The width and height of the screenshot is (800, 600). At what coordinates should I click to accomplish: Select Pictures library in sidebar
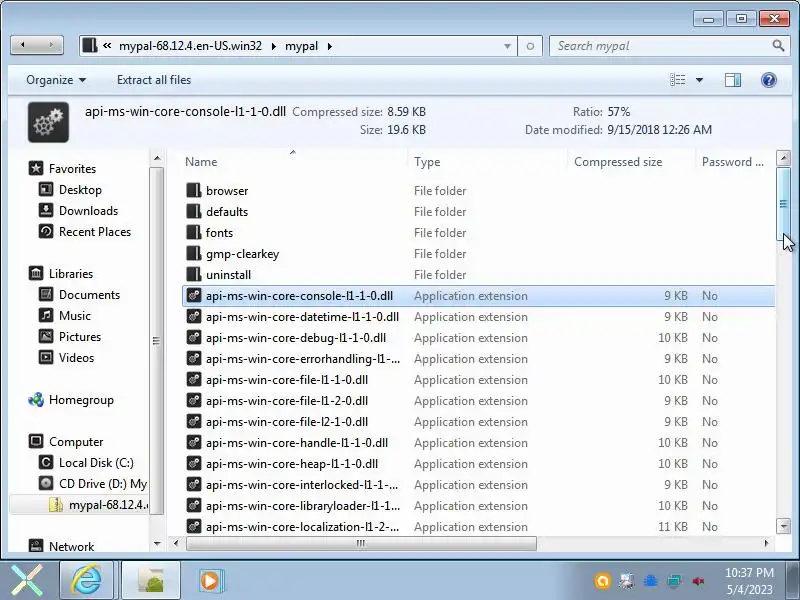coord(80,336)
